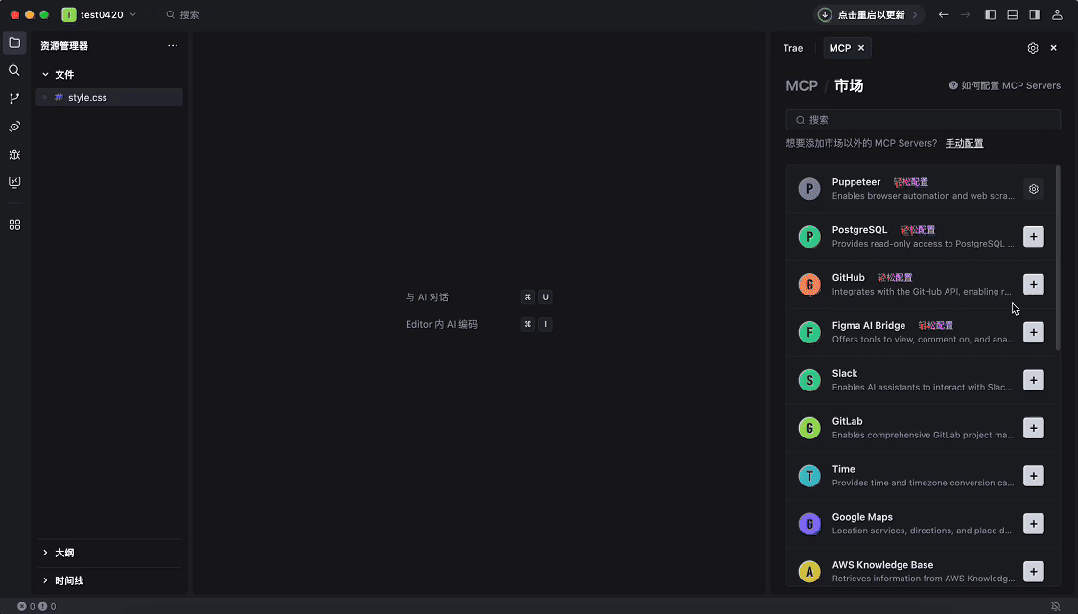Image resolution: width=1078 pixels, height=614 pixels.
Task: Add the Google Maps MCP server
Action: 1033,524
